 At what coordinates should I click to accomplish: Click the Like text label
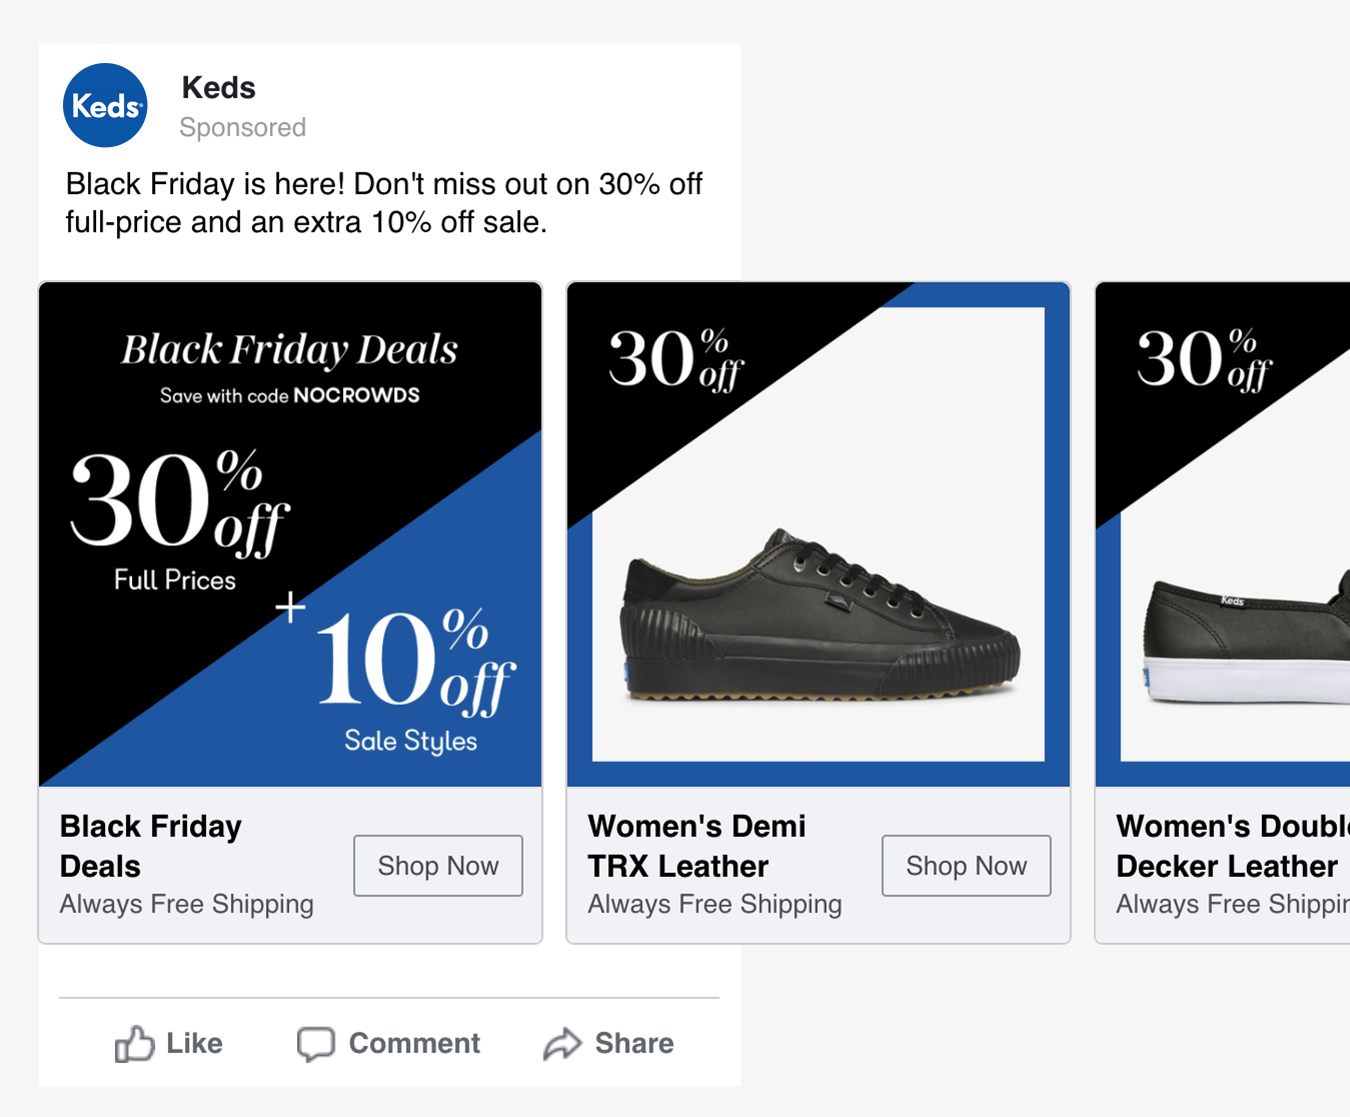point(194,1044)
